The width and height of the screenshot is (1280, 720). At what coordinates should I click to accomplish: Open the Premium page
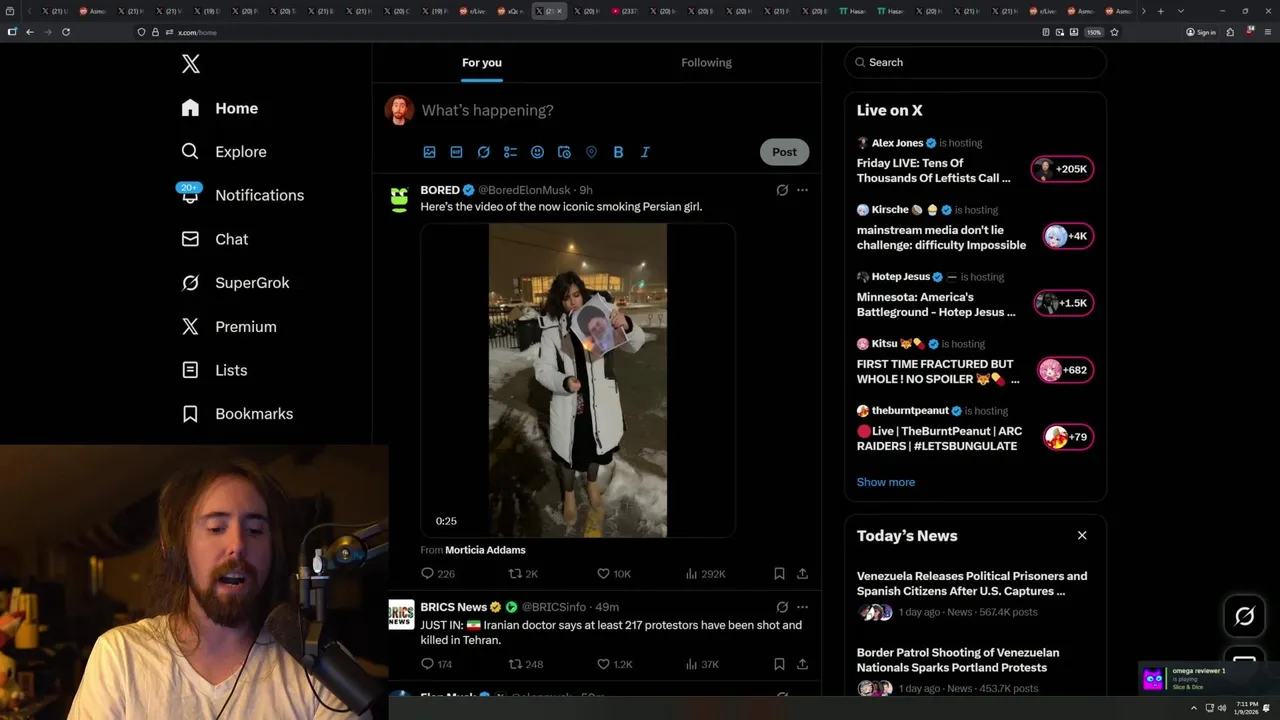click(x=228, y=327)
